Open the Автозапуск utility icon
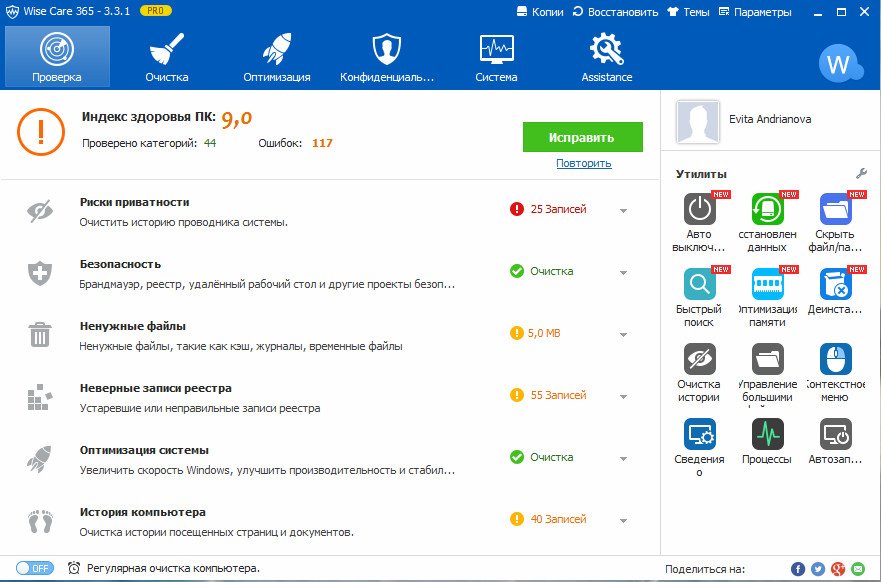This screenshot has width=881, height=582. [x=835, y=434]
